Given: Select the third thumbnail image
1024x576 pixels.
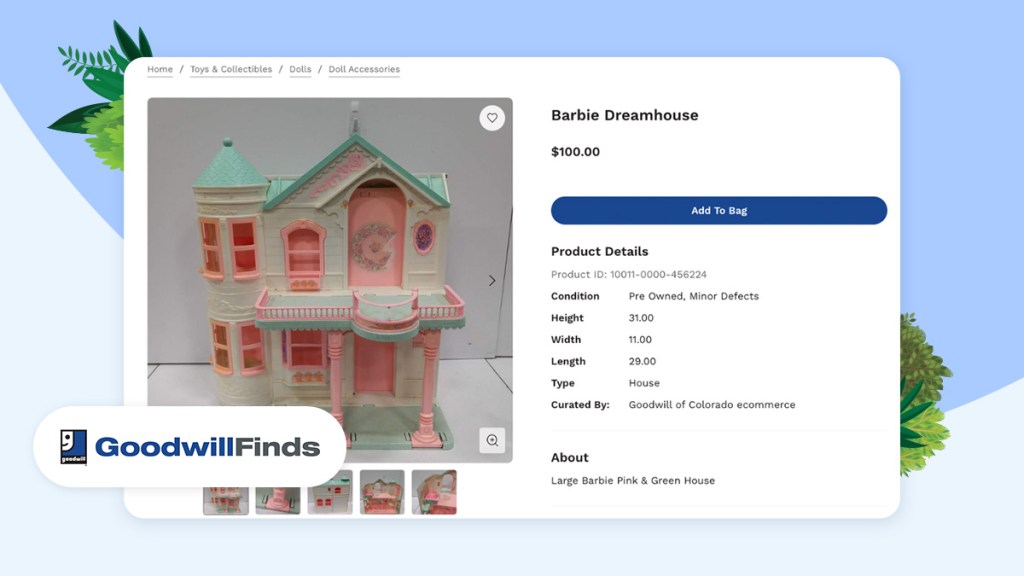Looking at the screenshot, I should pos(330,492).
